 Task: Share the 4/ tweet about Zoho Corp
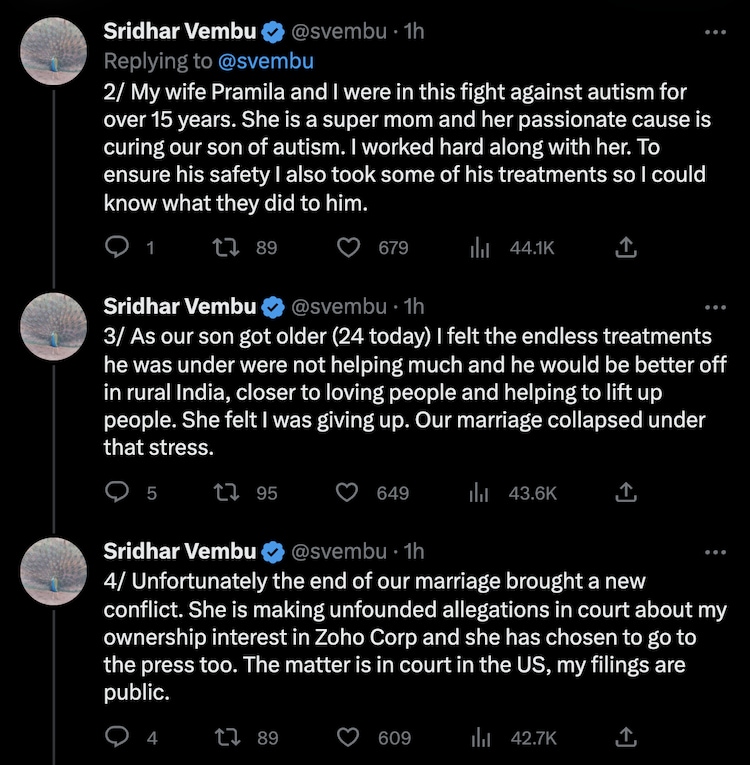coord(626,737)
